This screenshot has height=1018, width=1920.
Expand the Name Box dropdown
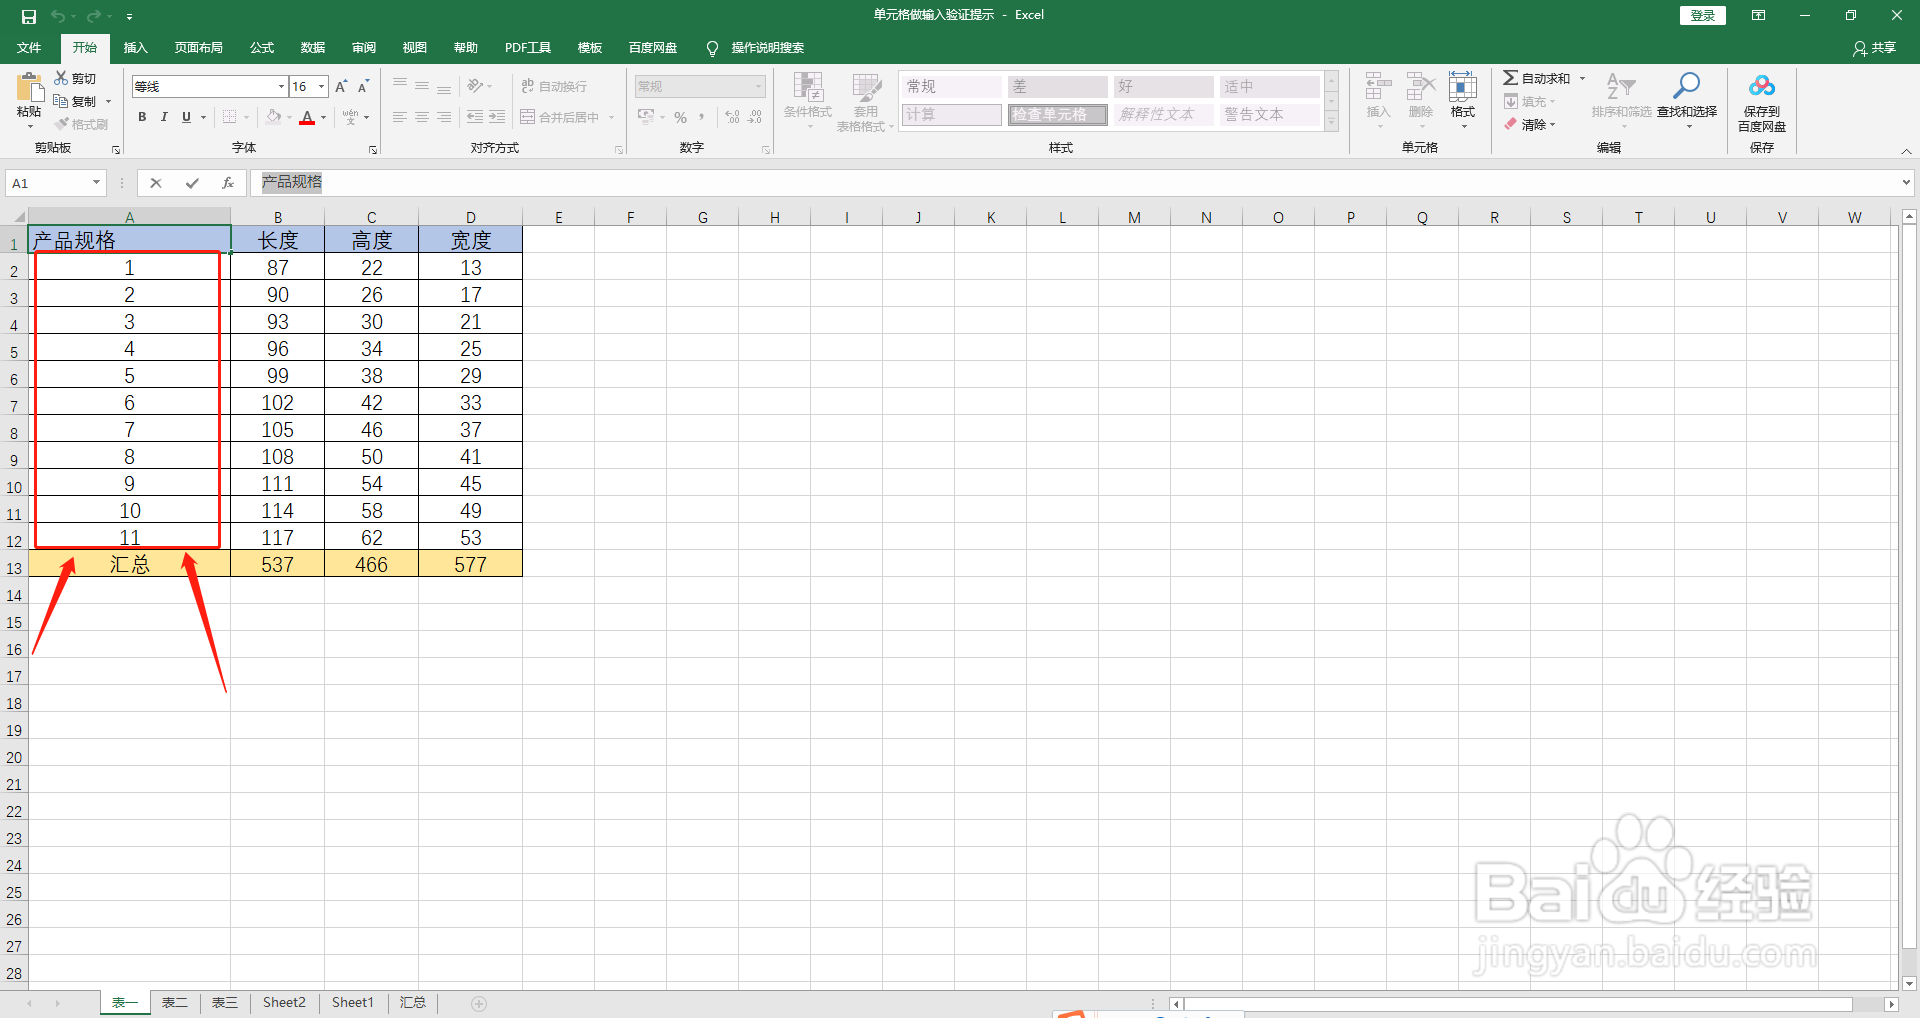(97, 183)
